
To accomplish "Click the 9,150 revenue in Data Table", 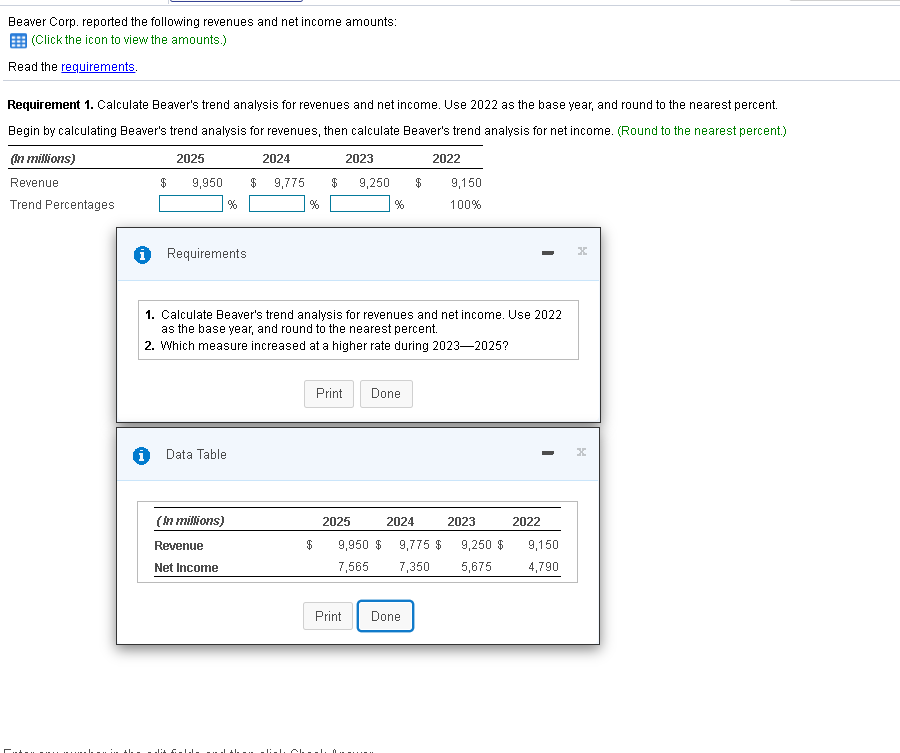I will point(543,545).
